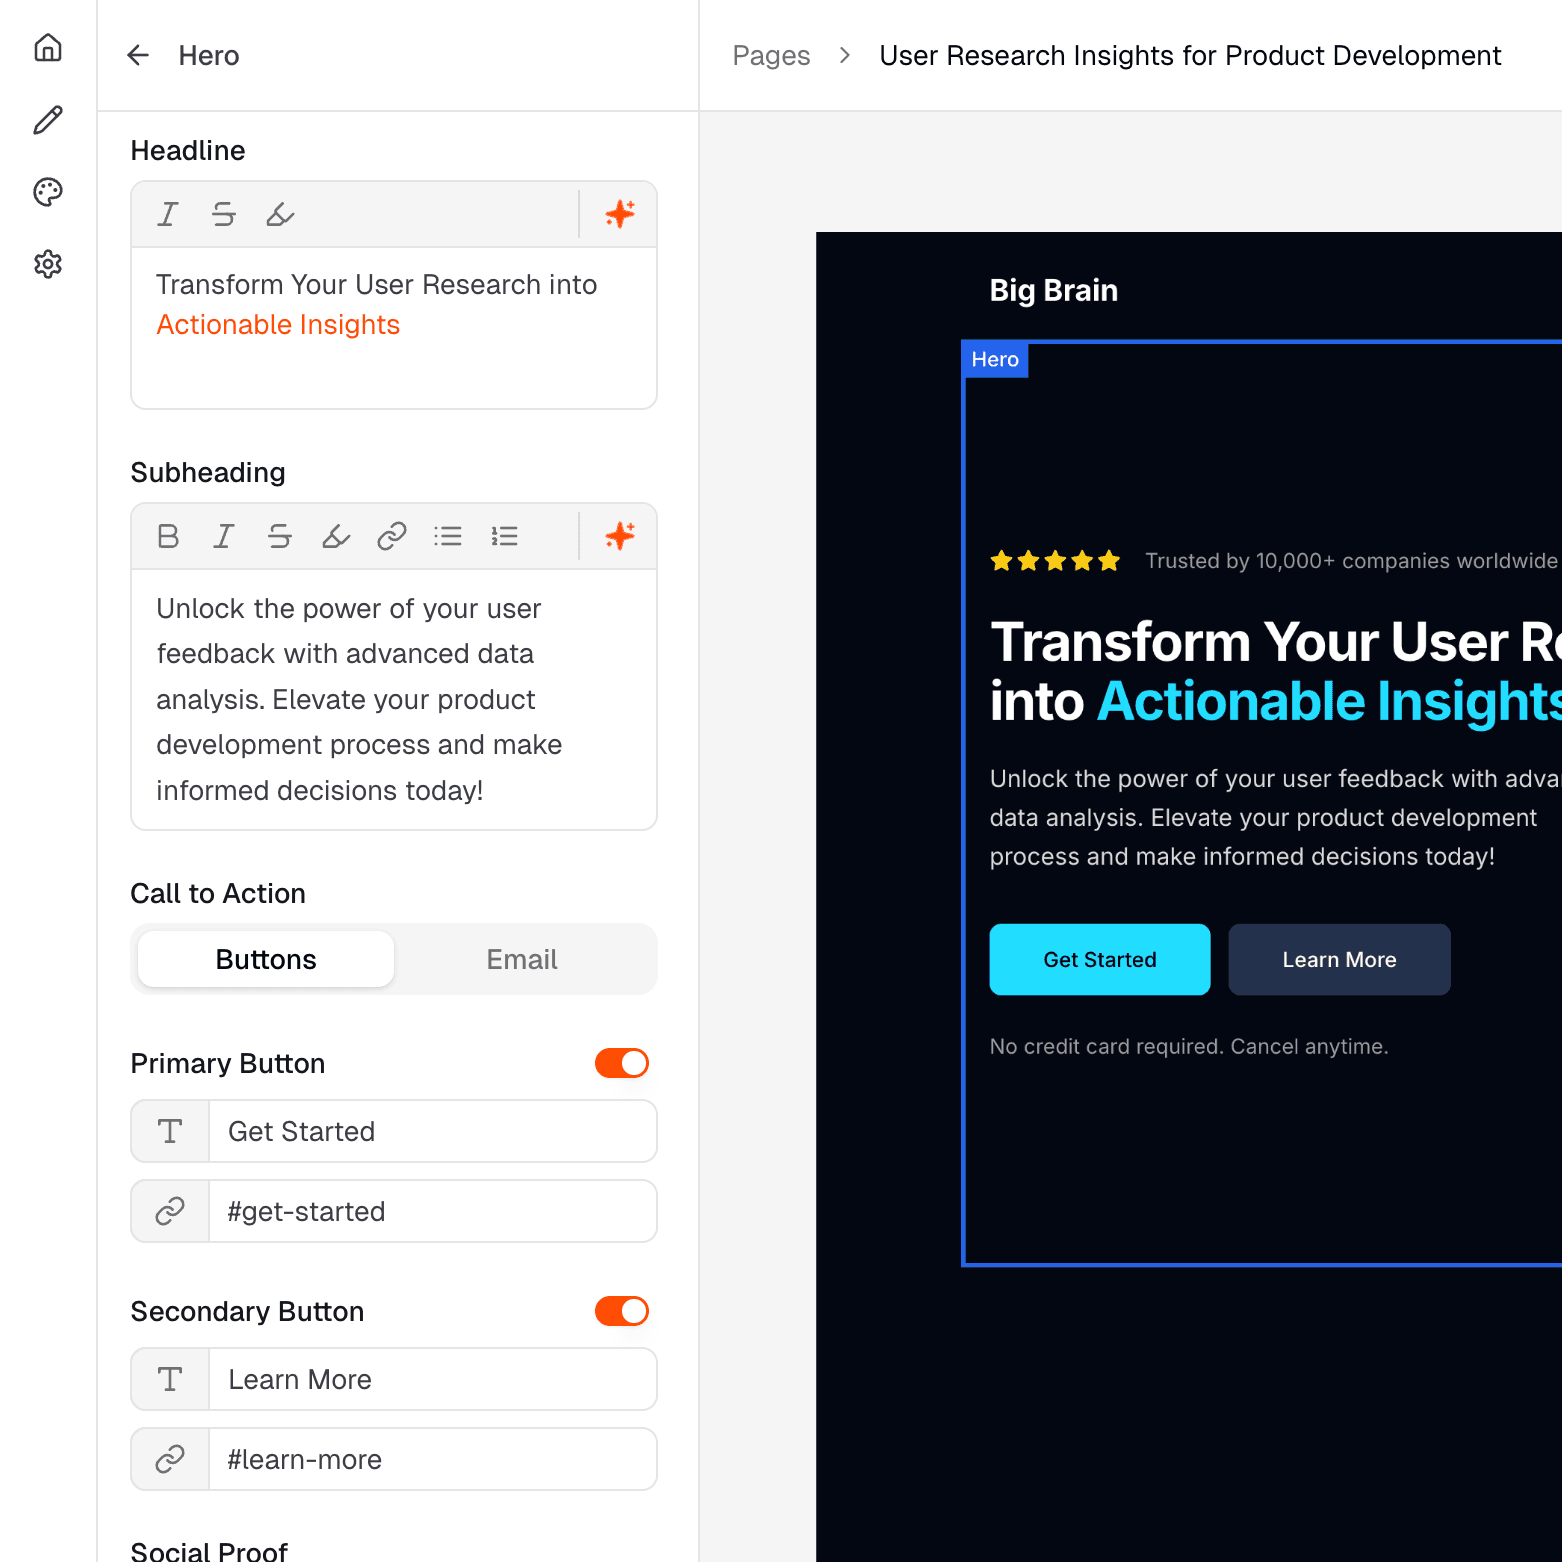The width and height of the screenshot is (1562, 1562).
Task: Apply numbered list in Subheading toolbar
Action: tap(504, 537)
